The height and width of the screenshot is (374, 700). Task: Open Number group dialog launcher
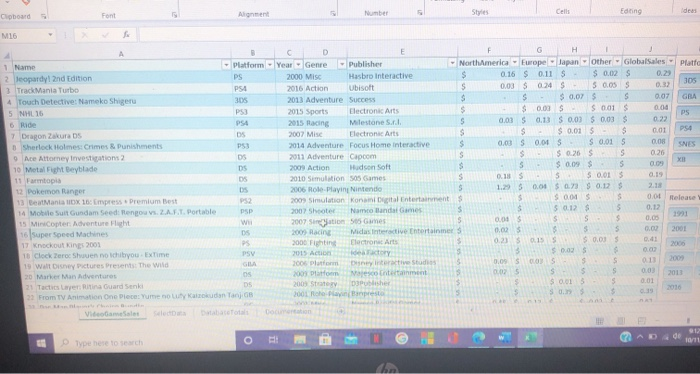[x=420, y=12]
